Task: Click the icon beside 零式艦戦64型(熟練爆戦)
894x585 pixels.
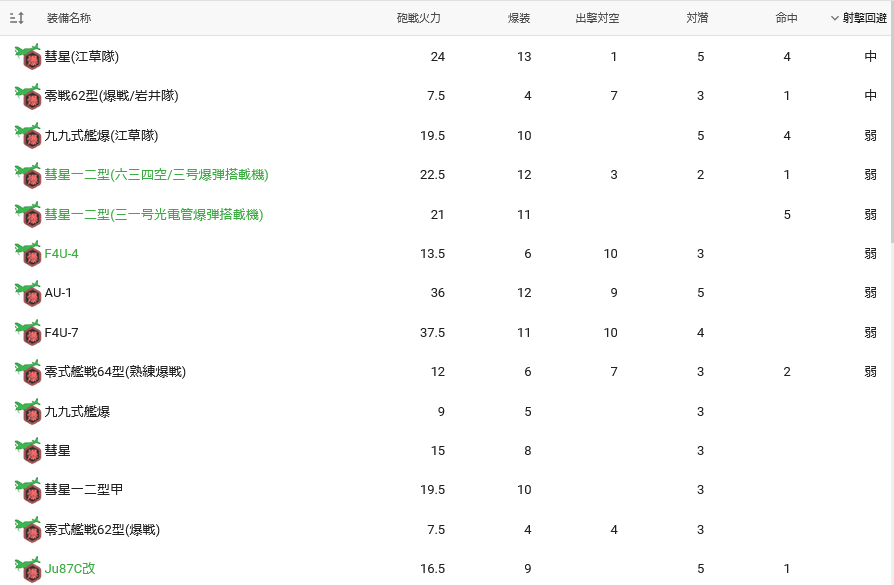Action: pos(29,372)
